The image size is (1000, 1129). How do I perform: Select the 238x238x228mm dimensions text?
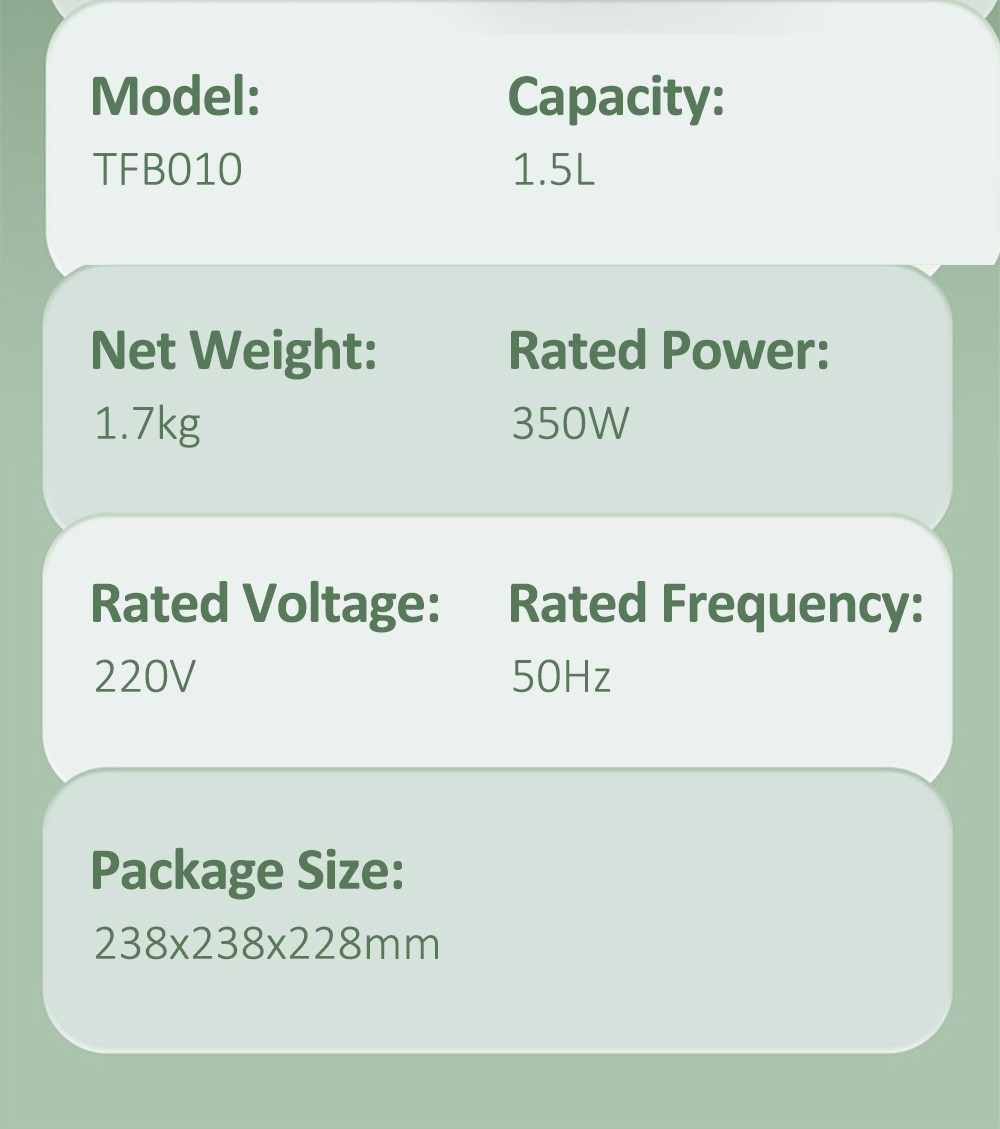coord(267,944)
